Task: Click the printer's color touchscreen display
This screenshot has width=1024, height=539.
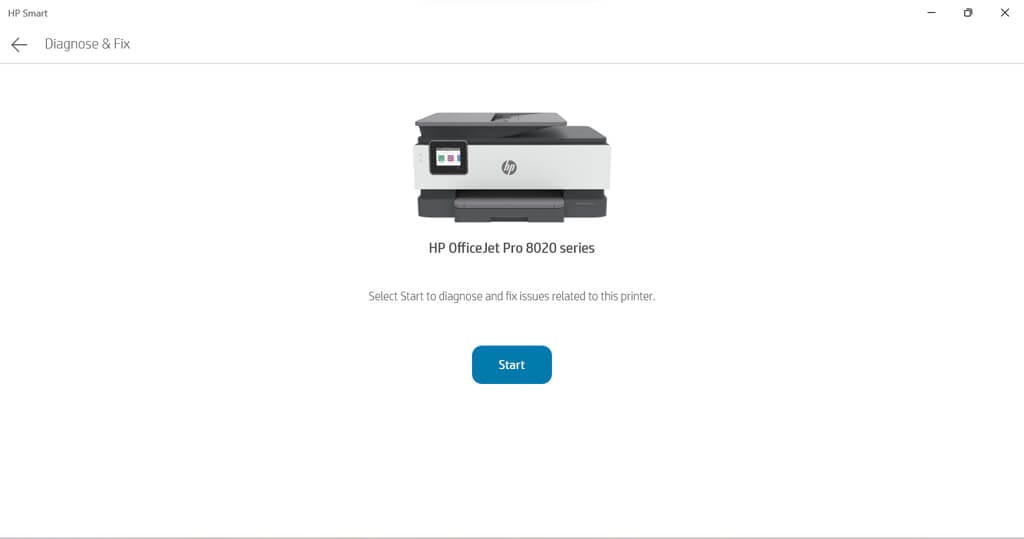Action: [x=449, y=157]
